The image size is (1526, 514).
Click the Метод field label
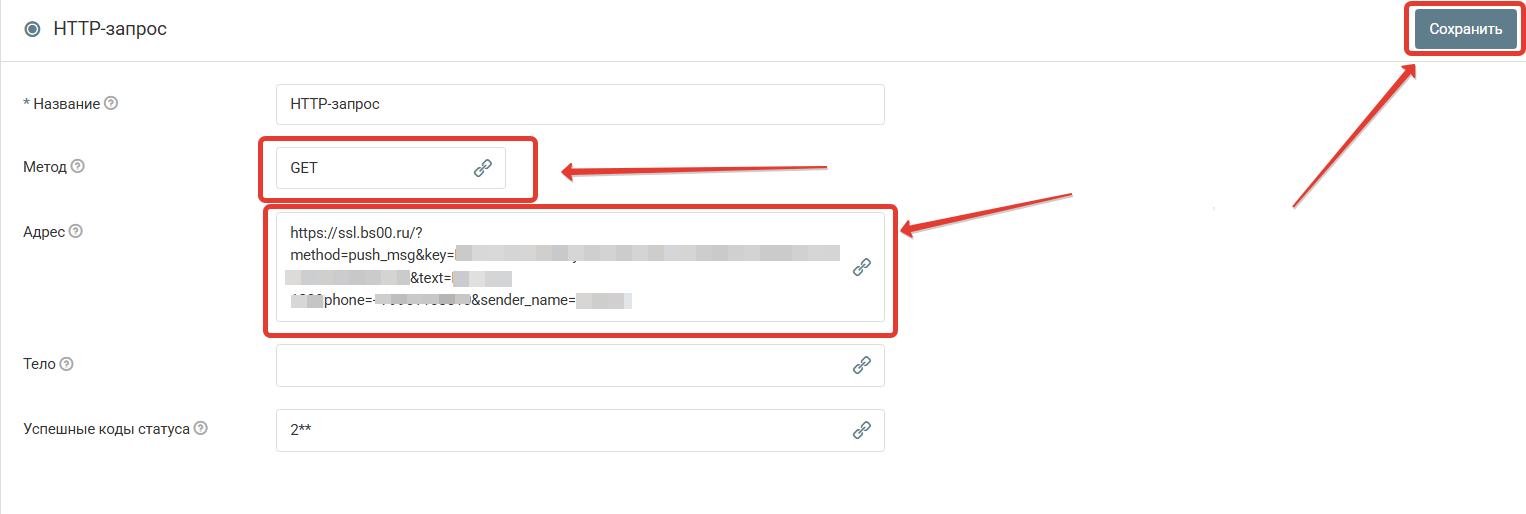(x=45, y=167)
